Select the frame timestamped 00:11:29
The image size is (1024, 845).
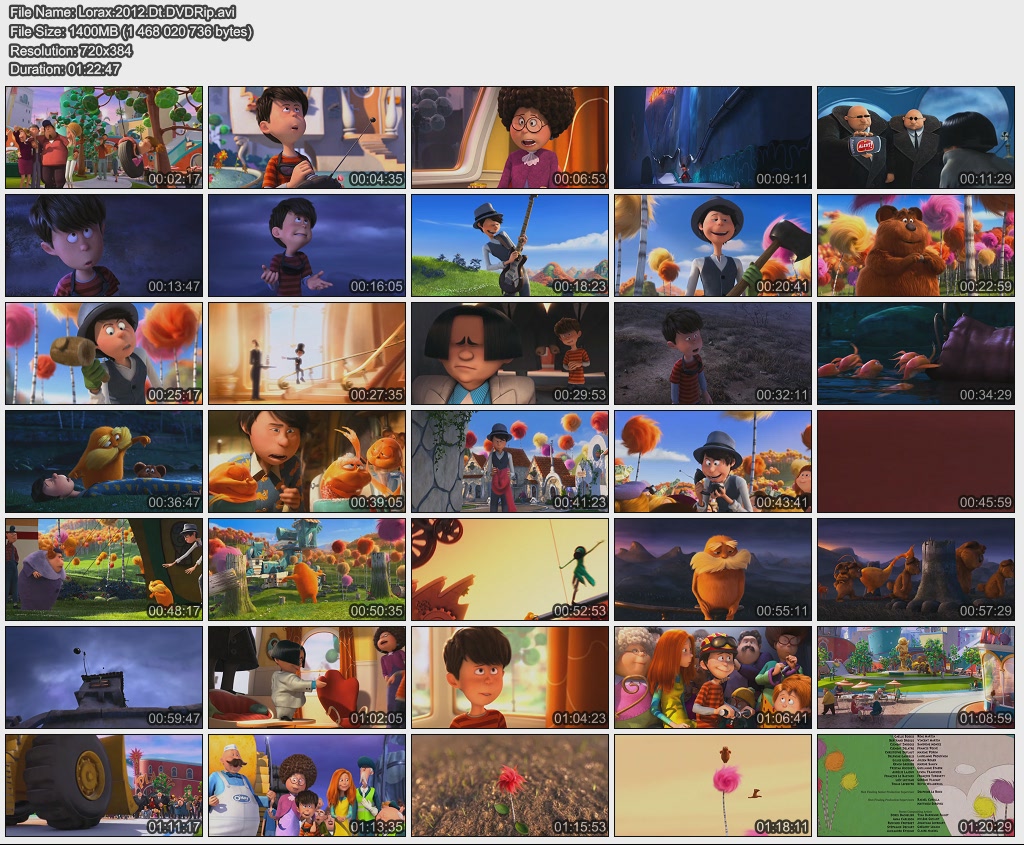[x=916, y=137]
